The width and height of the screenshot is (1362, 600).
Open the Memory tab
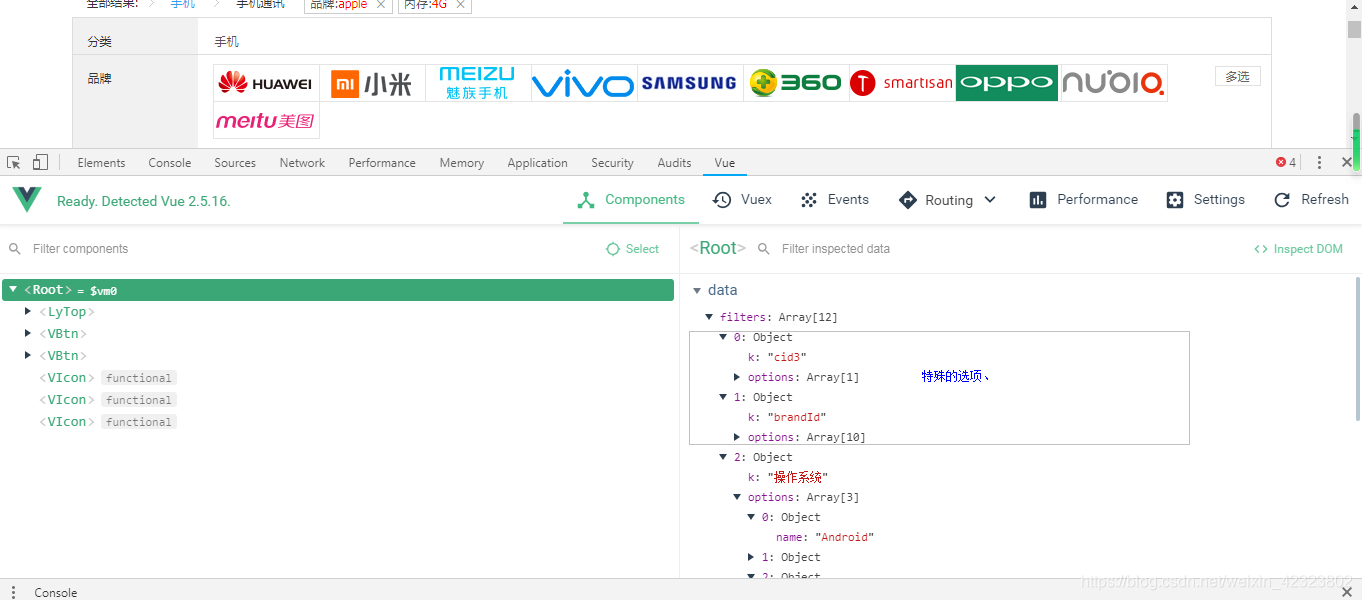coord(461,163)
